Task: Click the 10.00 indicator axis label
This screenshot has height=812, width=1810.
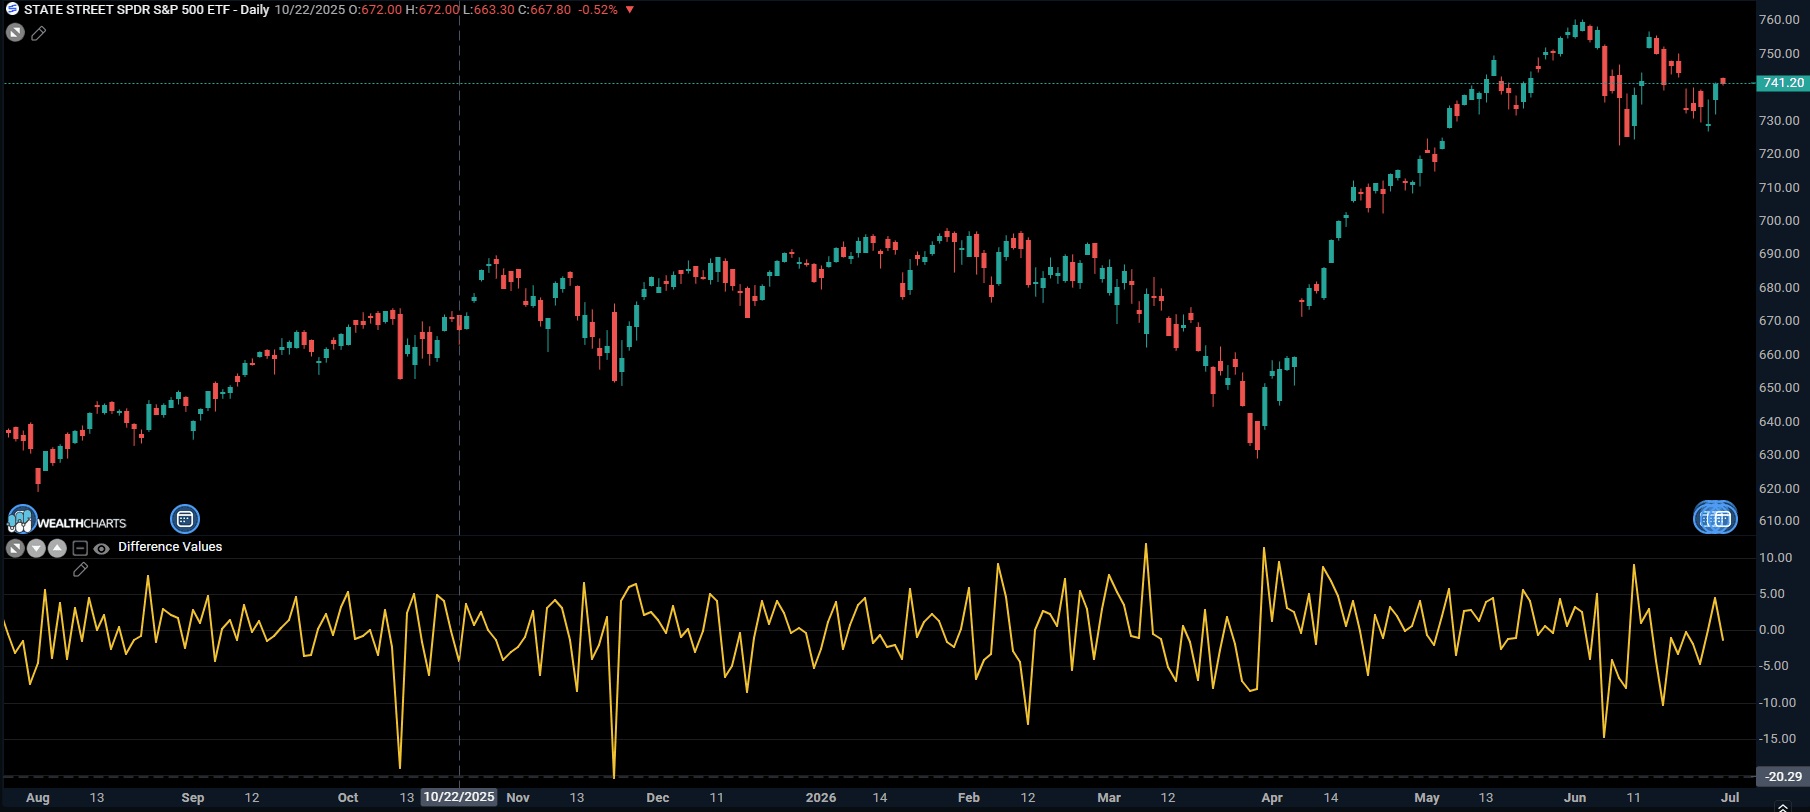Action: click(1776, 557)
